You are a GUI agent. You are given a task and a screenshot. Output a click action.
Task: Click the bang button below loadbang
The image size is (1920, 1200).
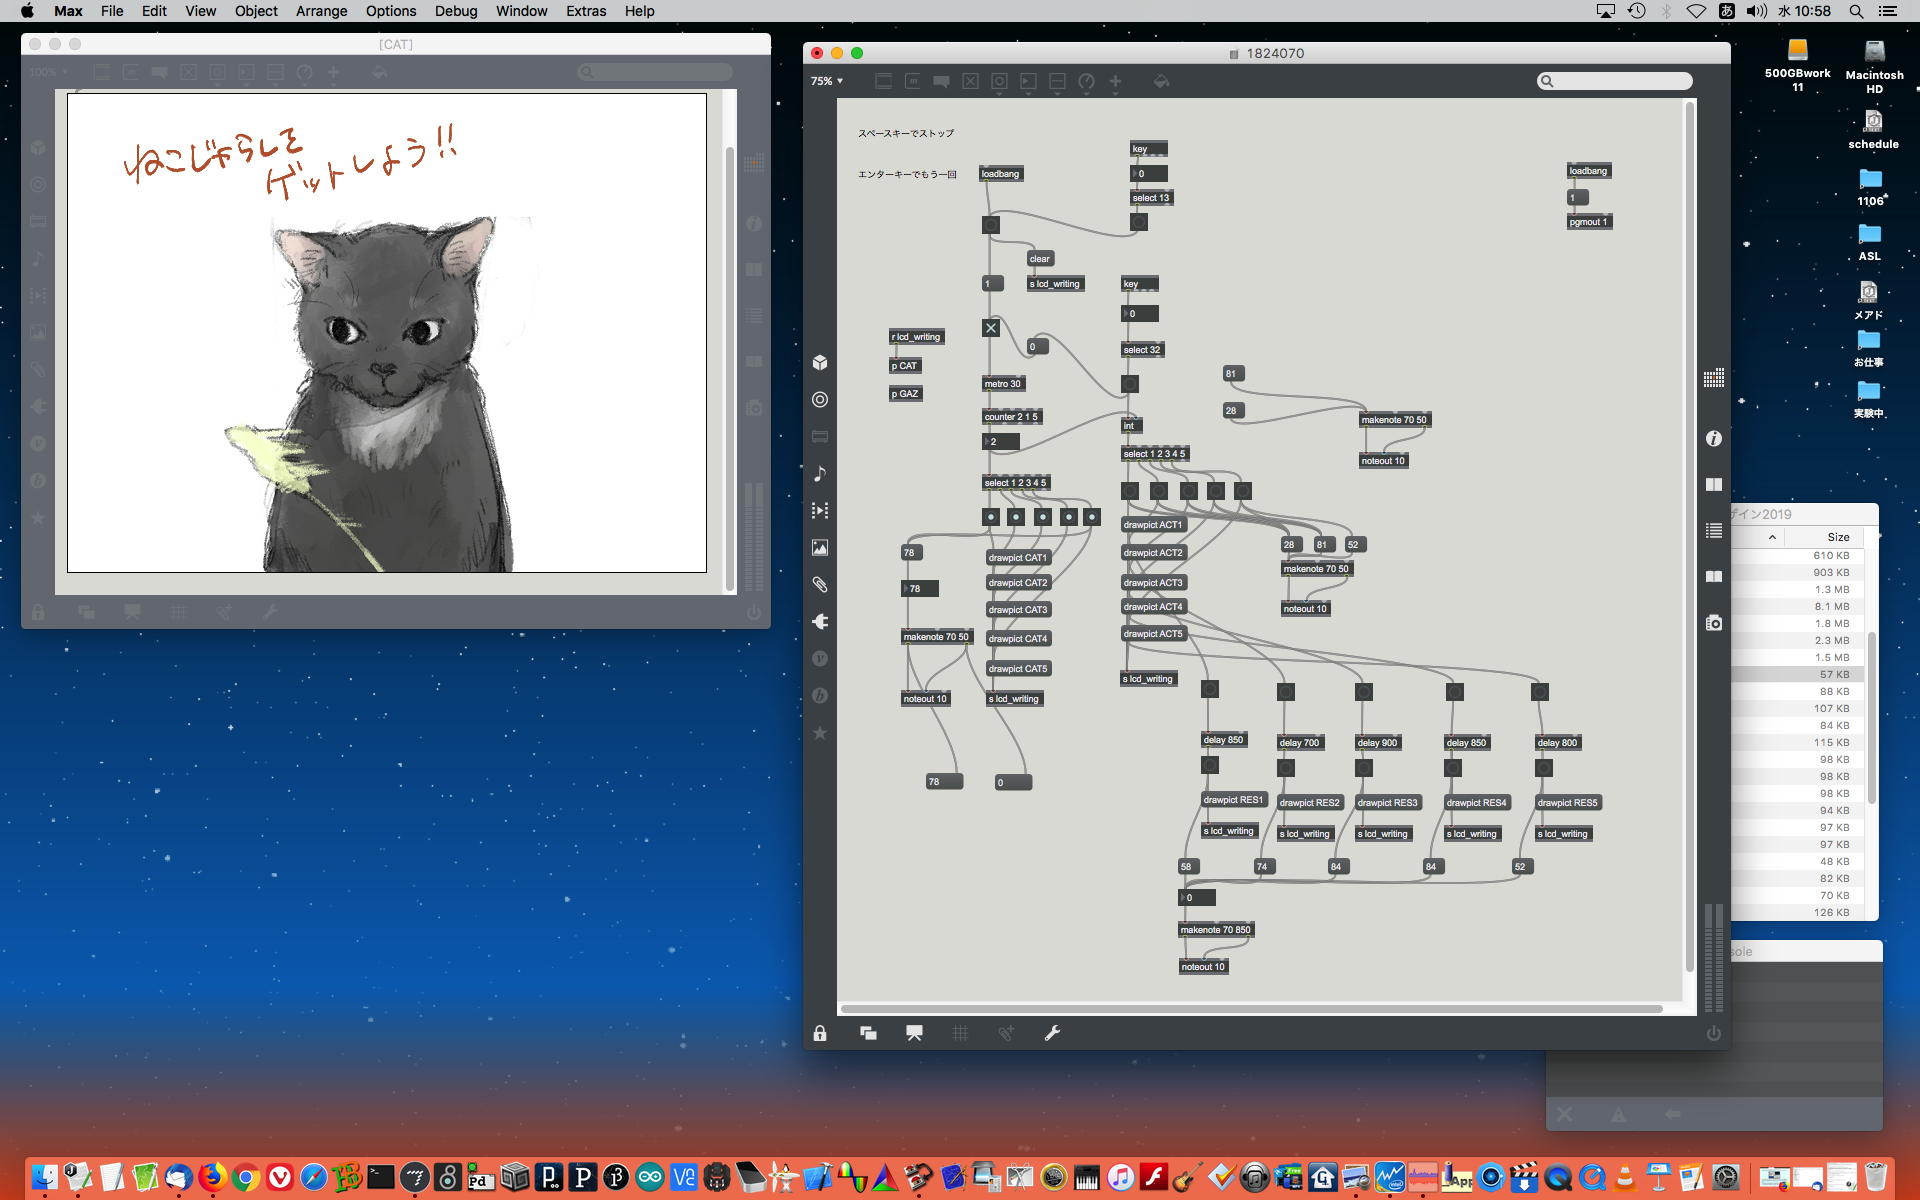(990, 225)
